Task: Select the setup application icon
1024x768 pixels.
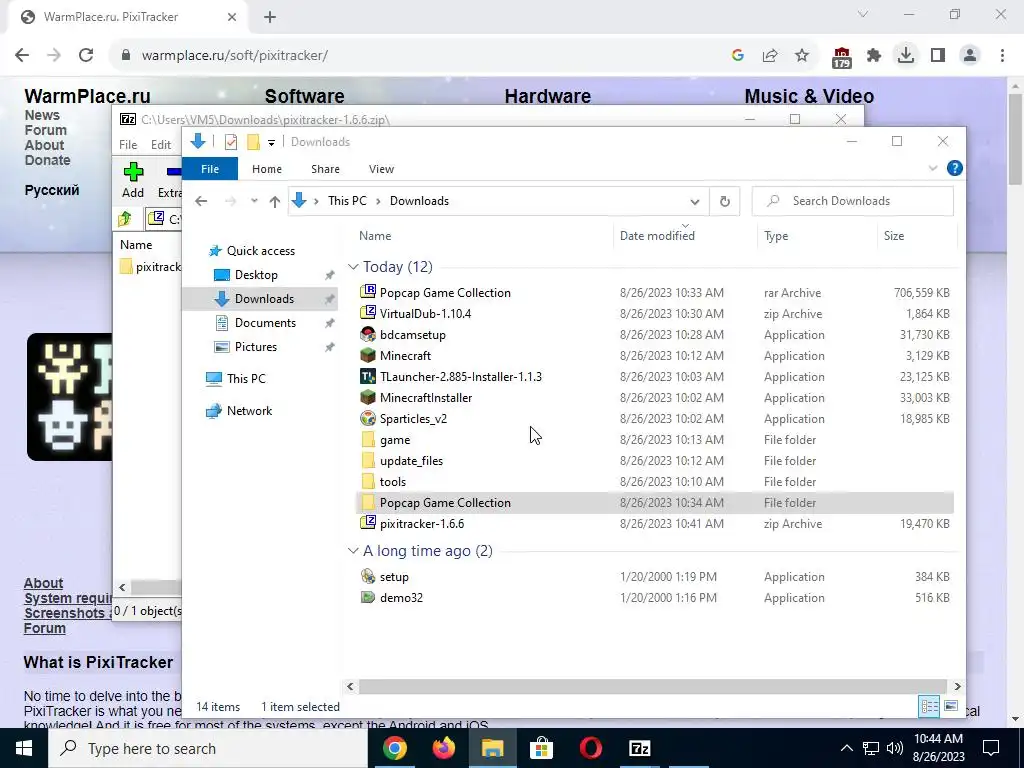Action: coord(368,577)
